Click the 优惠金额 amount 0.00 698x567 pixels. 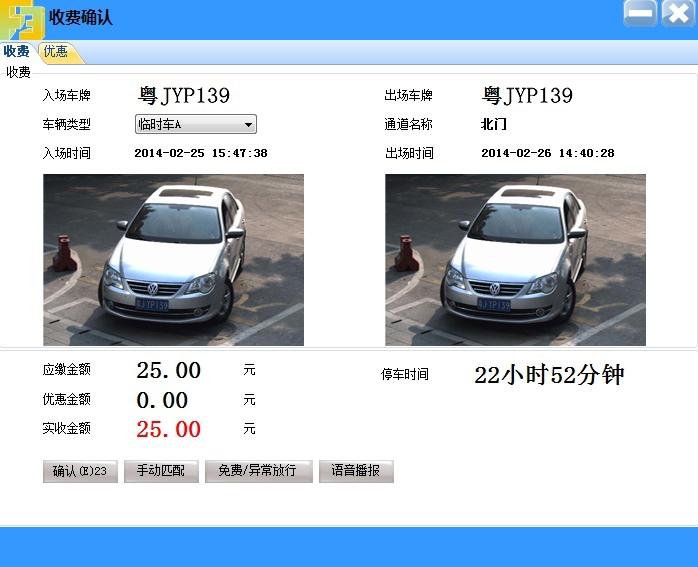point(162,400)
